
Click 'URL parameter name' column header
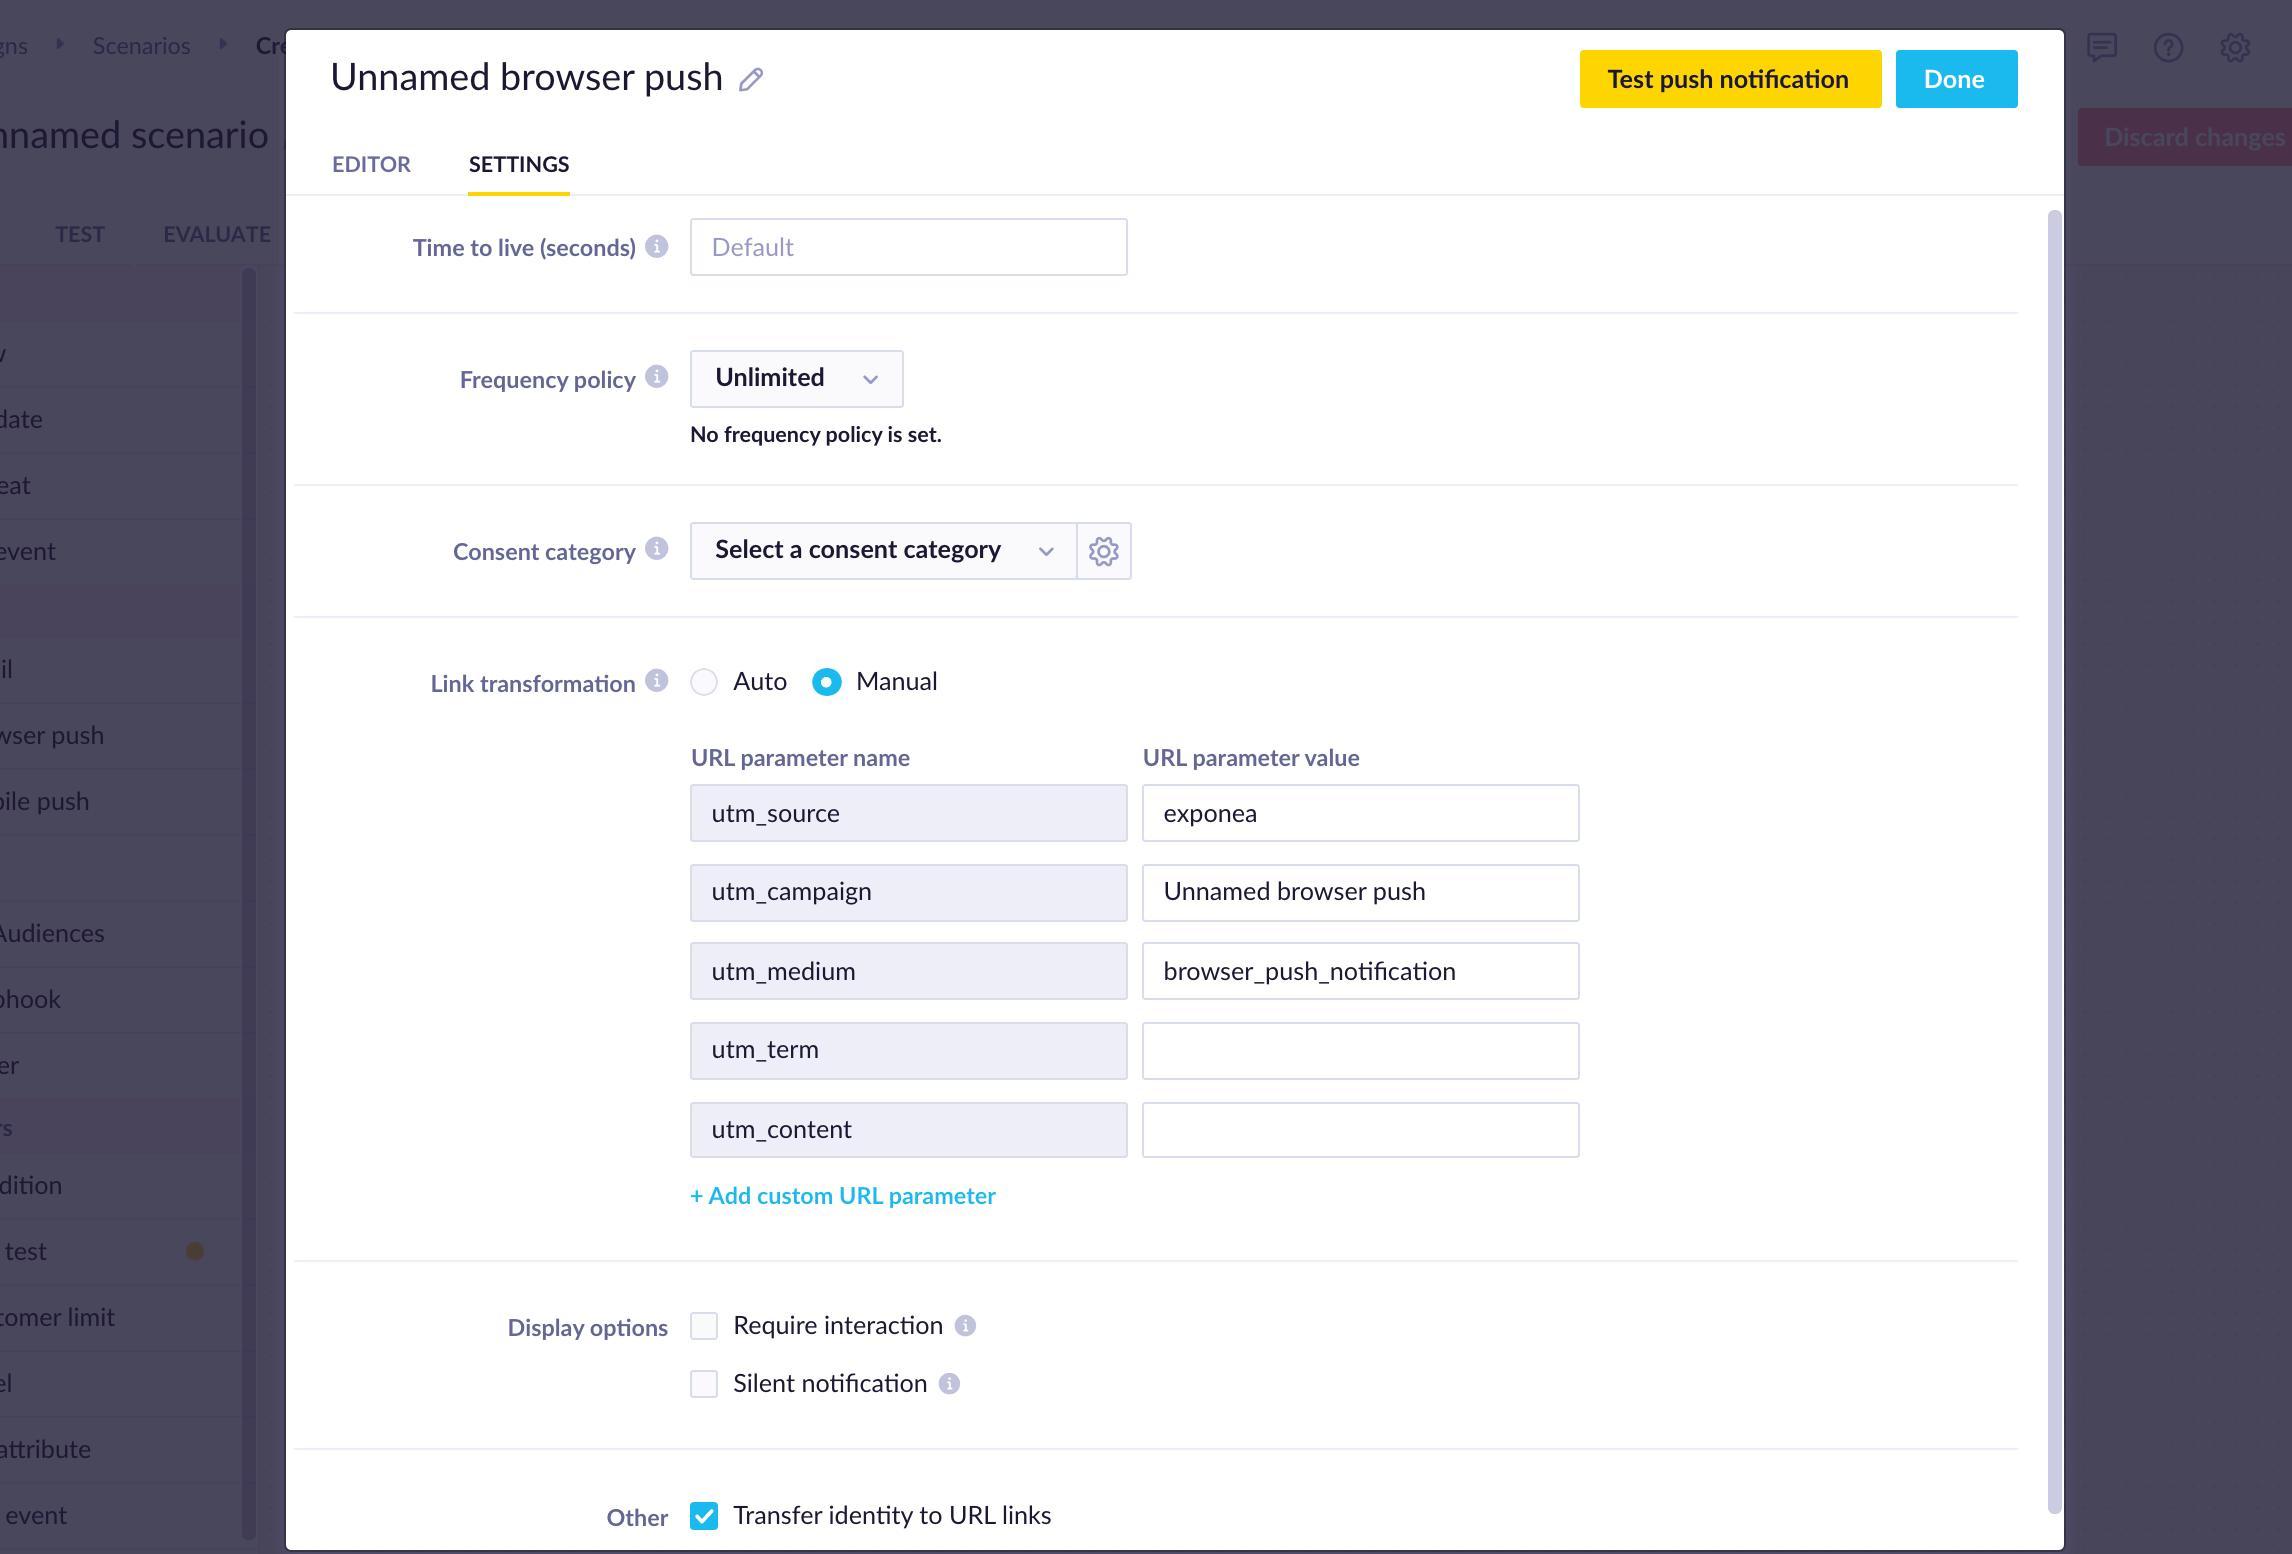pyautogui.click(x=801, y=758)
